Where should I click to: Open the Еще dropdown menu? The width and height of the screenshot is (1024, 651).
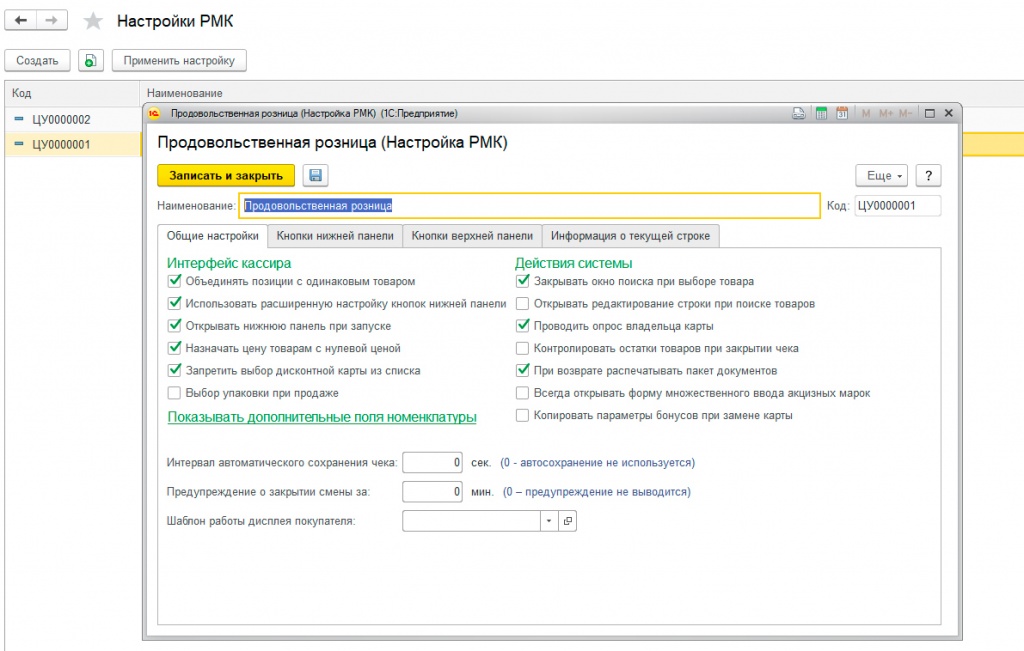(x=882, y=176)
